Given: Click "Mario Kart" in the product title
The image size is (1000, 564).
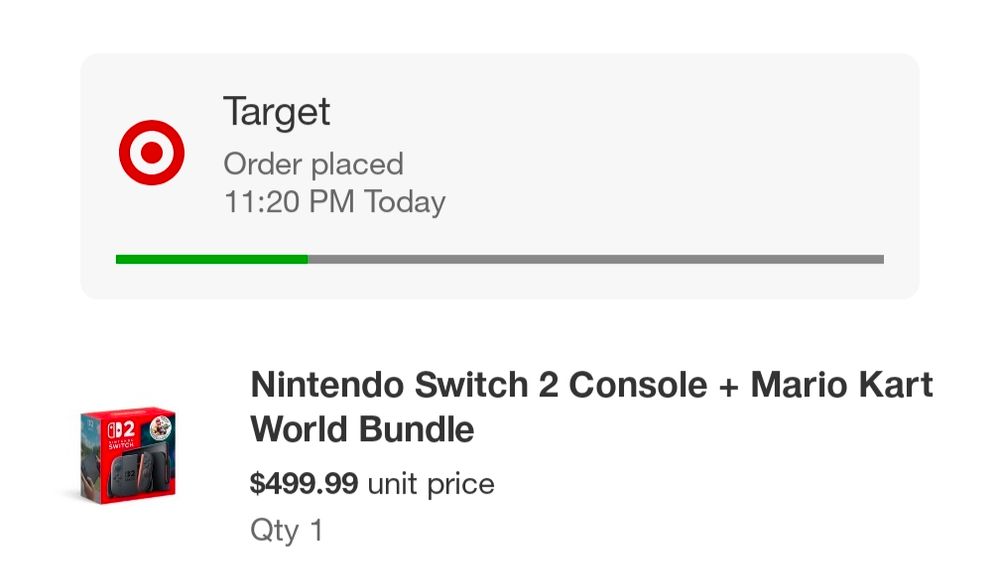Looking at the screenshot, I should [x=841, y=384].
